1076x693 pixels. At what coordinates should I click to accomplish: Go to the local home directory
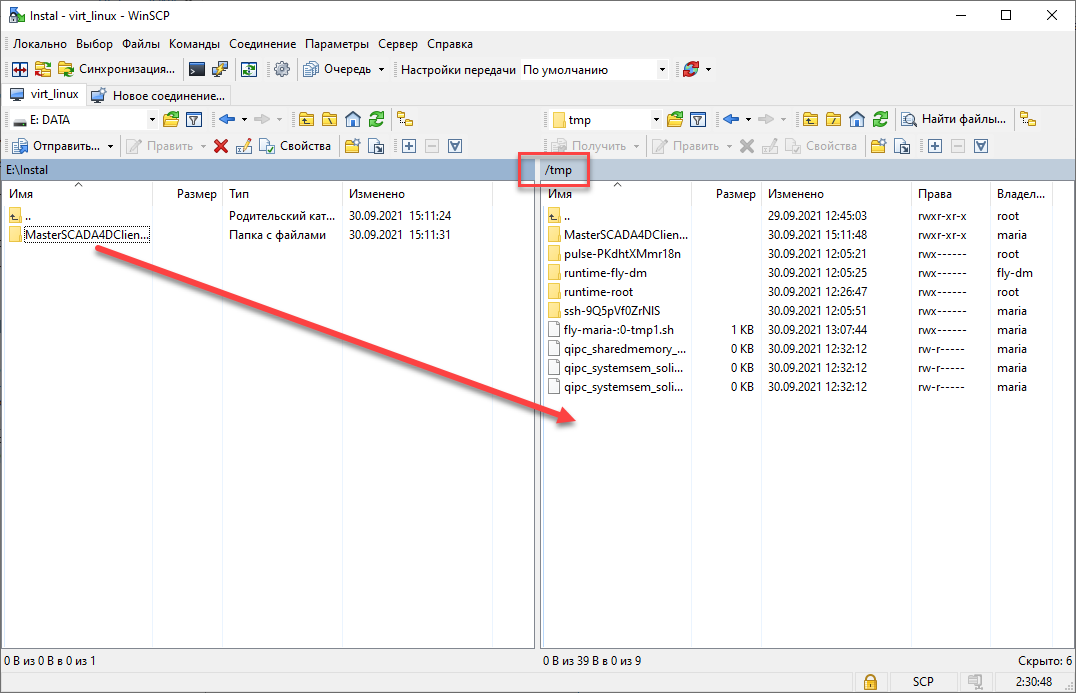pyautogui.click(x=353, y=120)
